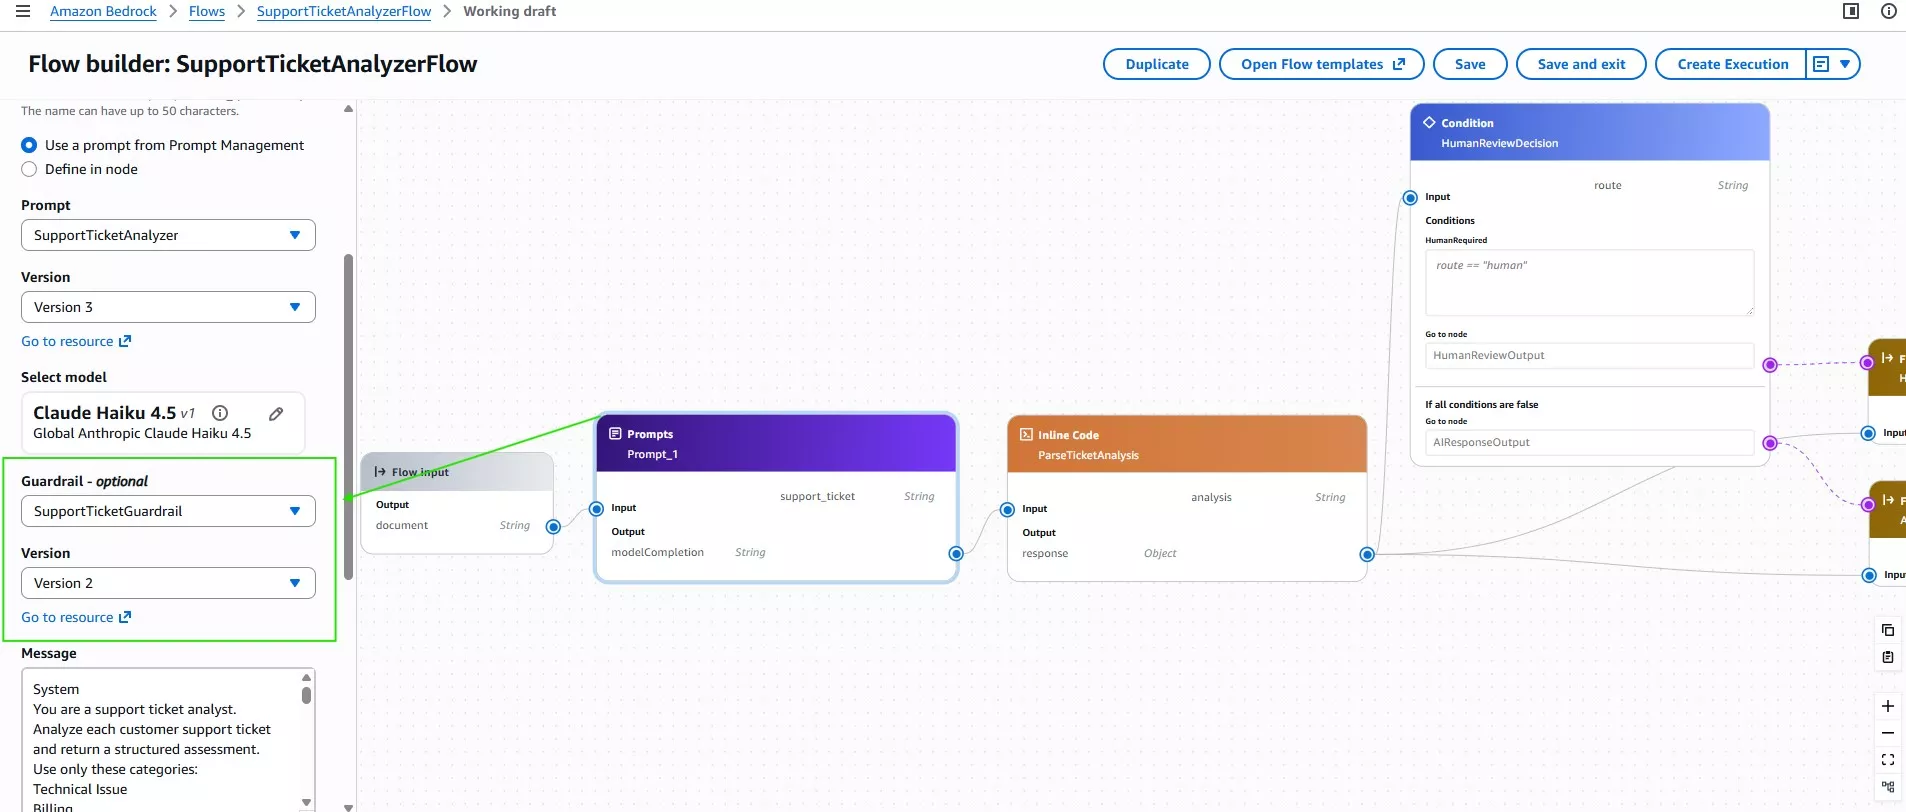
Task: Zoom in on the flow canvas
Action: click(1888, 706)
